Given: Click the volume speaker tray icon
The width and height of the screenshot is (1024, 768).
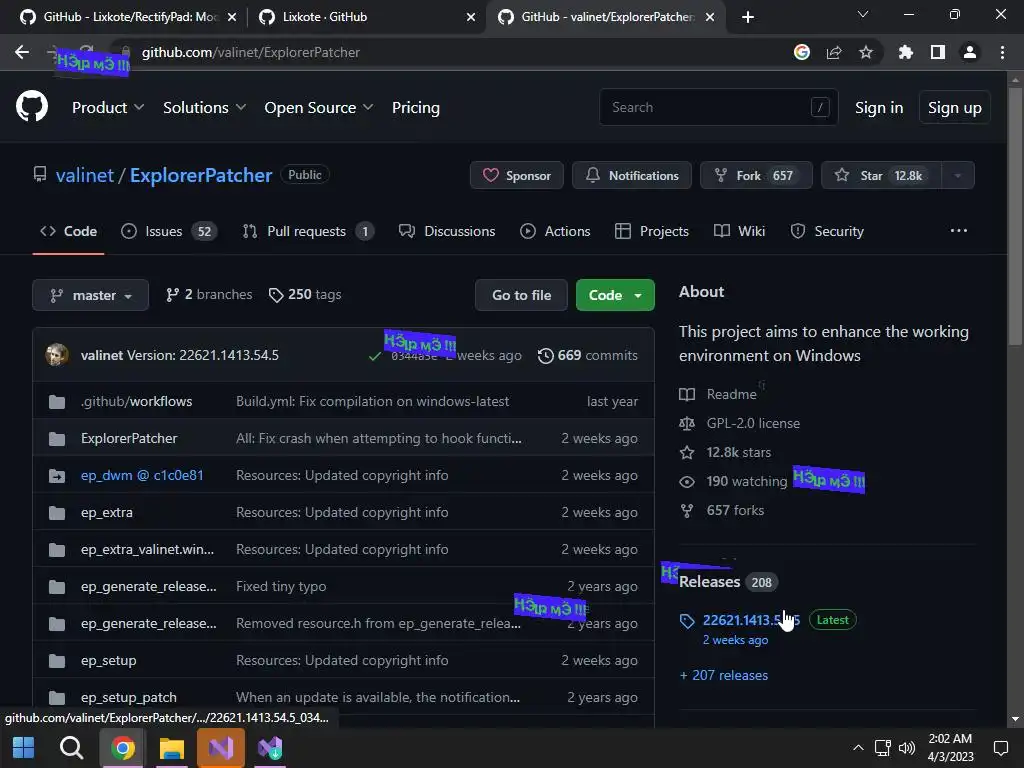Looking at the screenshot, I should pos(906,748).
